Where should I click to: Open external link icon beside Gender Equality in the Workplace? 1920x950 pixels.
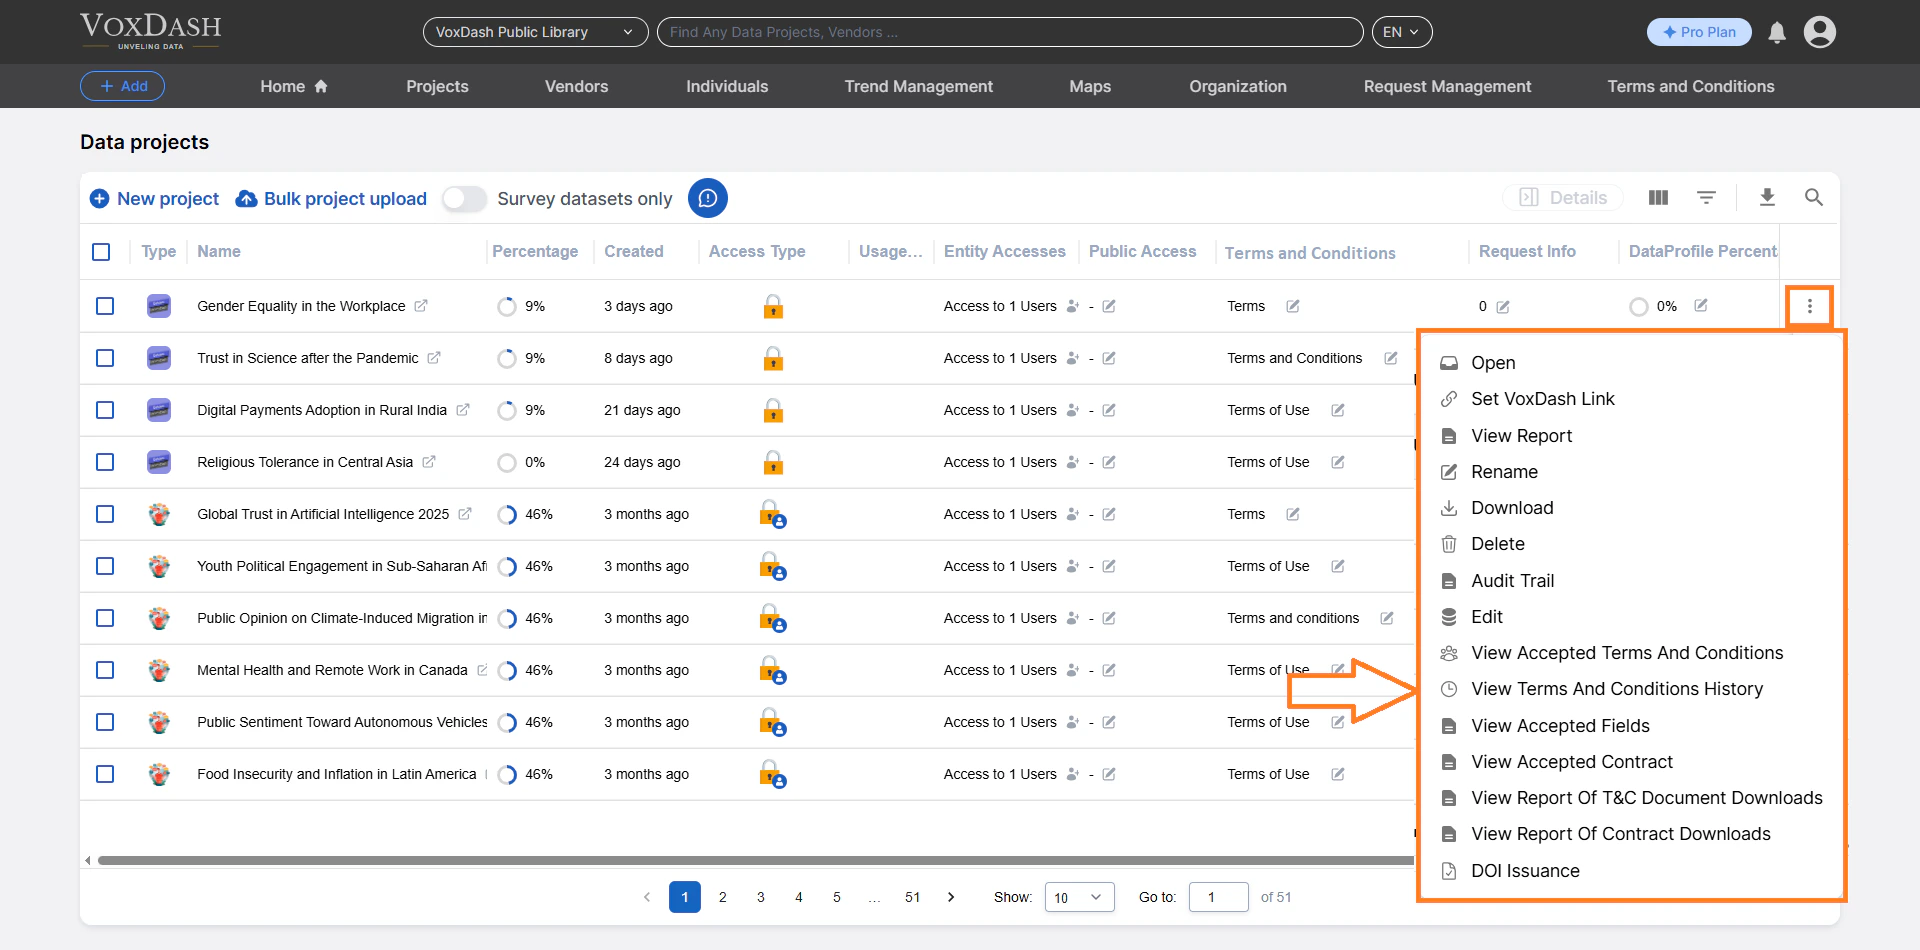[x=421, y=306]
